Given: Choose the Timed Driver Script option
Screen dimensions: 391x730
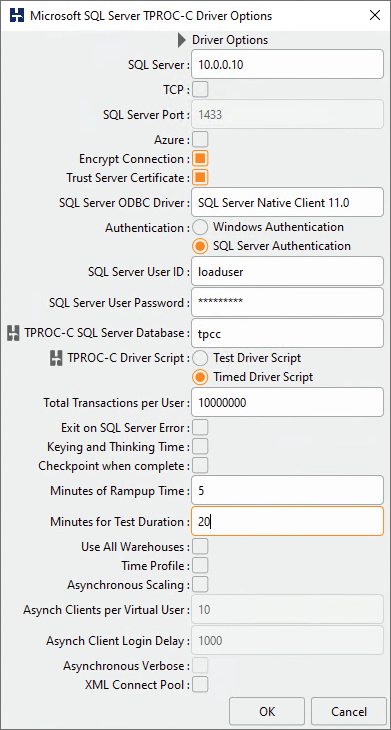Looking at the screenshot, I should pyautogui.click(x=200, y=377).
